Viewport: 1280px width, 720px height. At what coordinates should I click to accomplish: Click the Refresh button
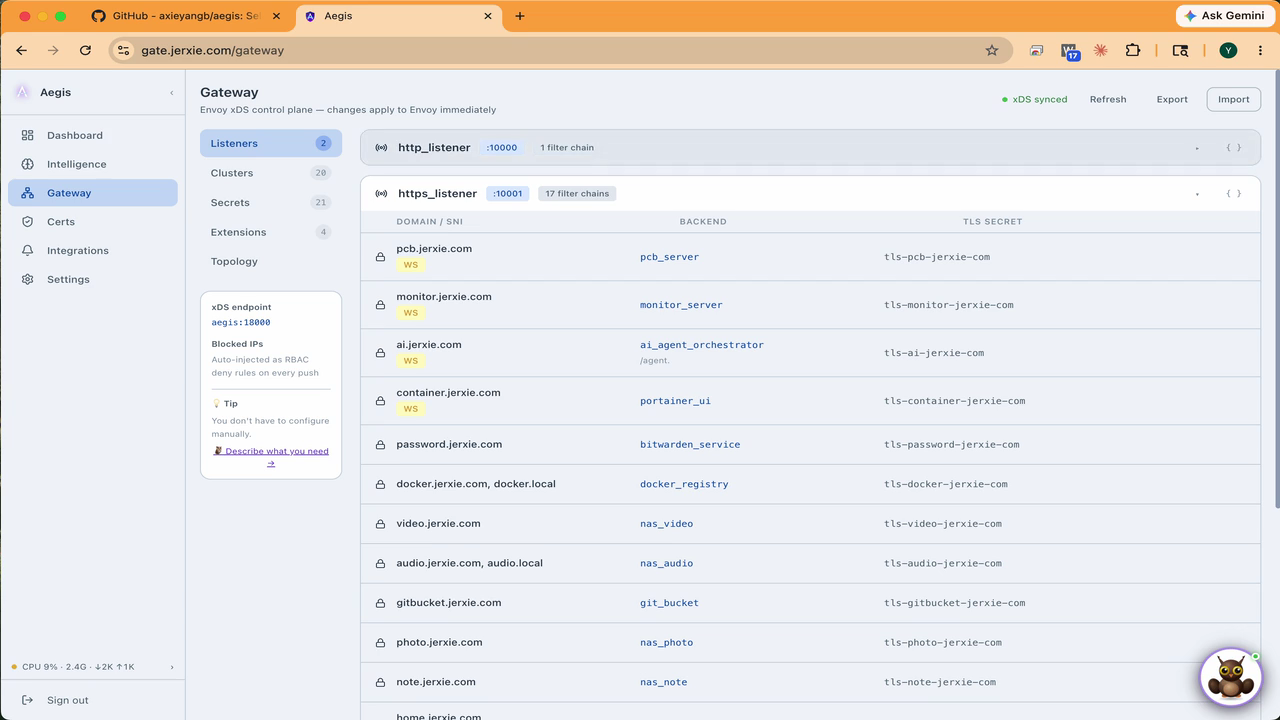(1108, 99)
